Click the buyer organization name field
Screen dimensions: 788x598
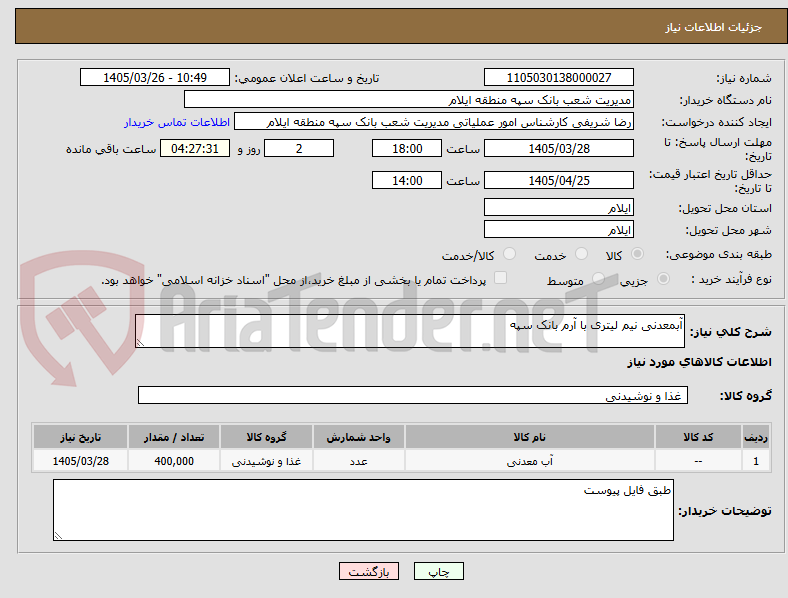[x=409, y=99]
